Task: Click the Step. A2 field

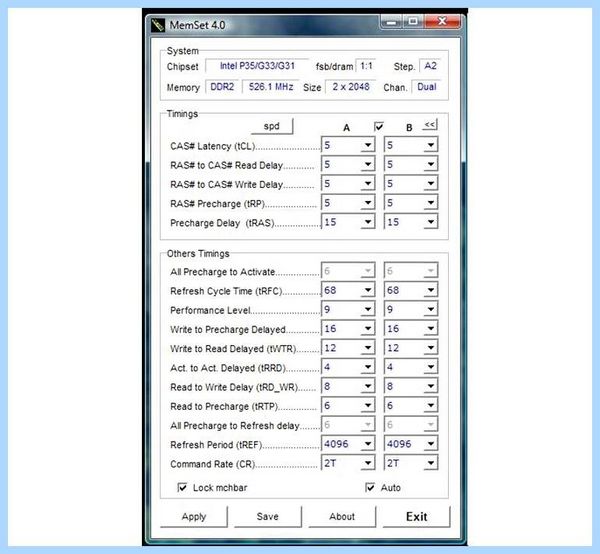Action: pos(430,66)
